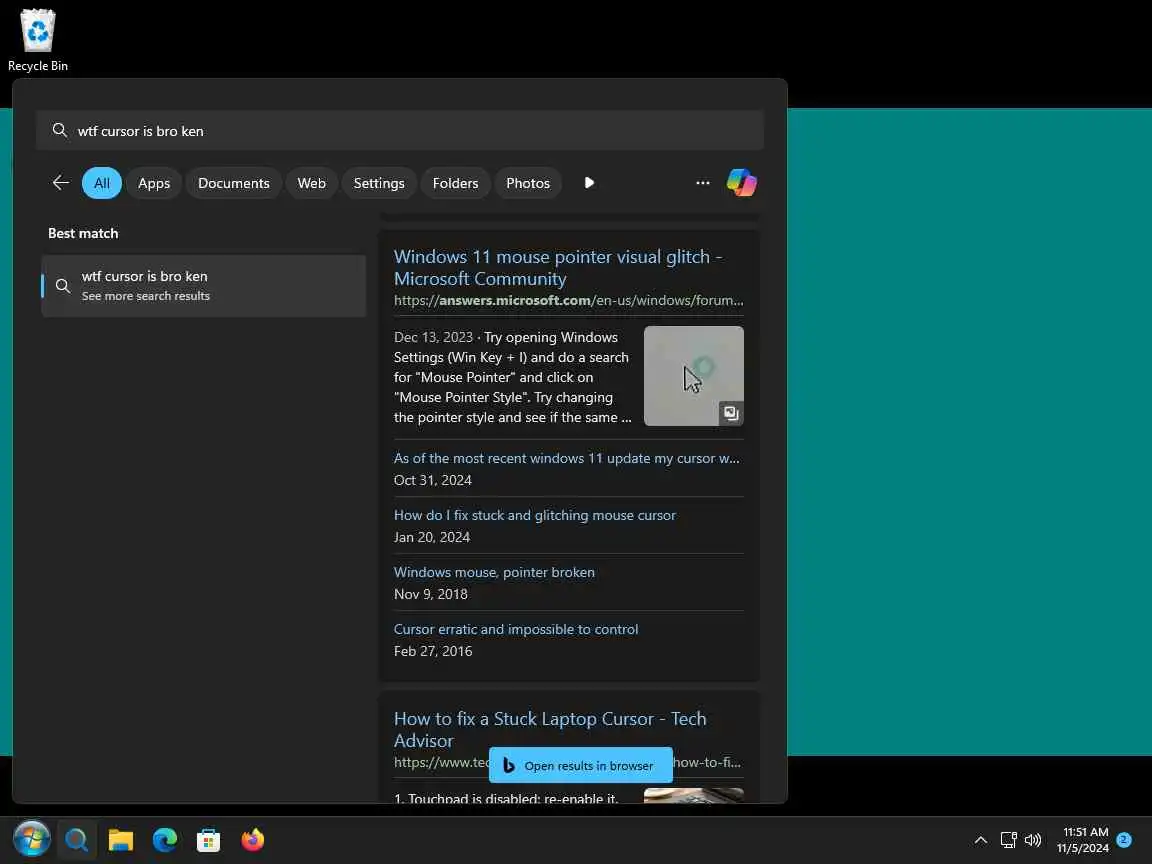Switch to the Web filter tab

[312, 183]
